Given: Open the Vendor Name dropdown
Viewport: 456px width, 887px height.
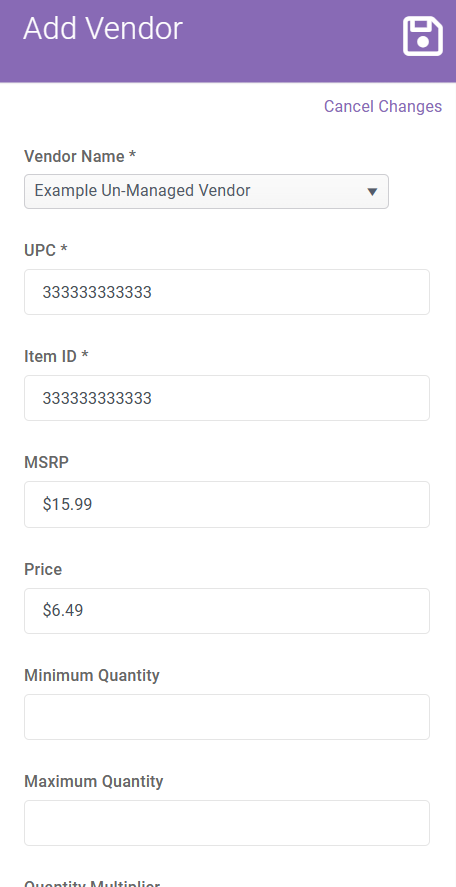Looking at the screenshot, I should coord(207,191).
